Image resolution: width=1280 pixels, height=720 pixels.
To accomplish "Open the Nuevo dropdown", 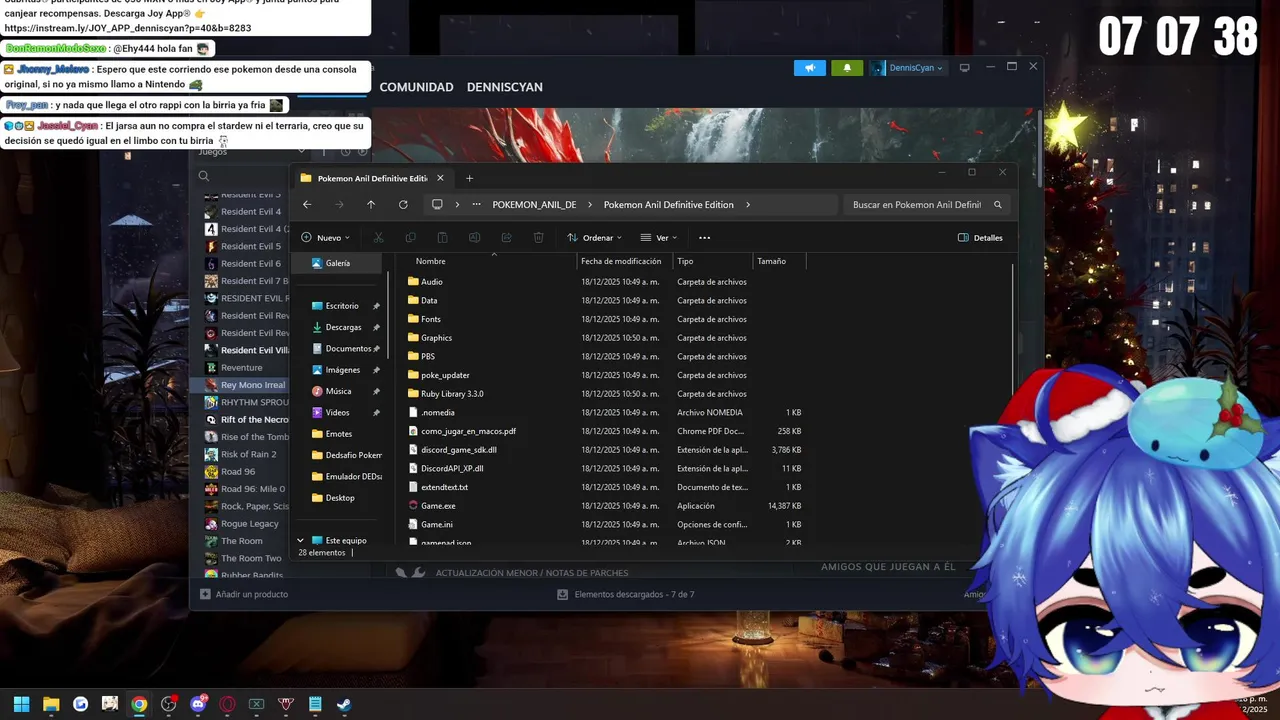I will click(325, 238).
